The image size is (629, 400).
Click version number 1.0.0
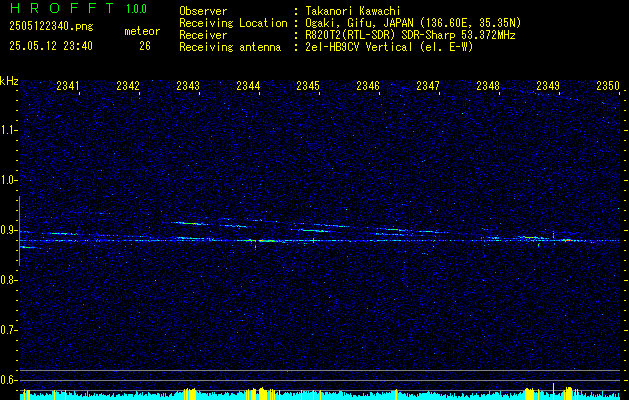[x=136, y=9]
